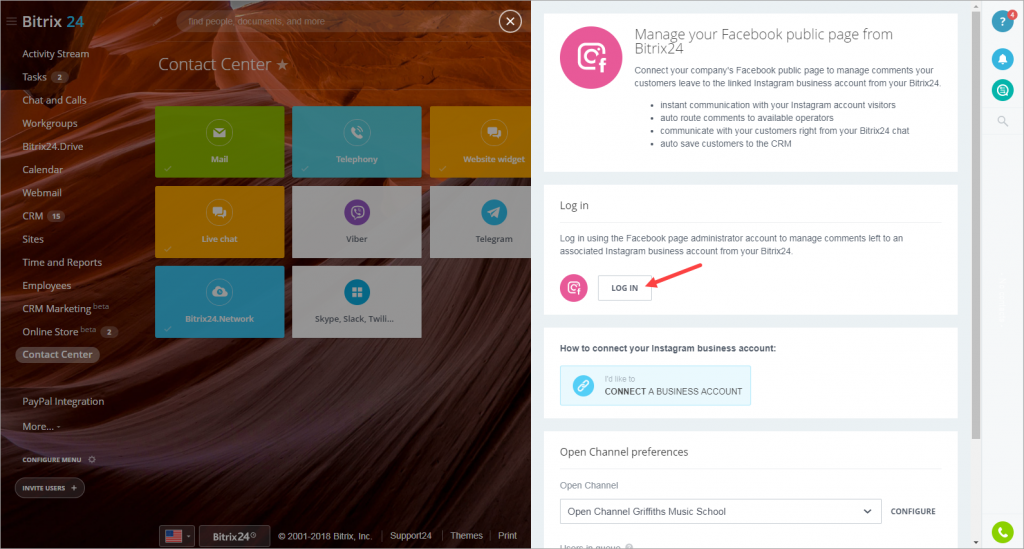The height and width of the screenshot is (549, 1024).
Task: Click the small Instagram icon beside Log In
Action: tap(573, 288)
